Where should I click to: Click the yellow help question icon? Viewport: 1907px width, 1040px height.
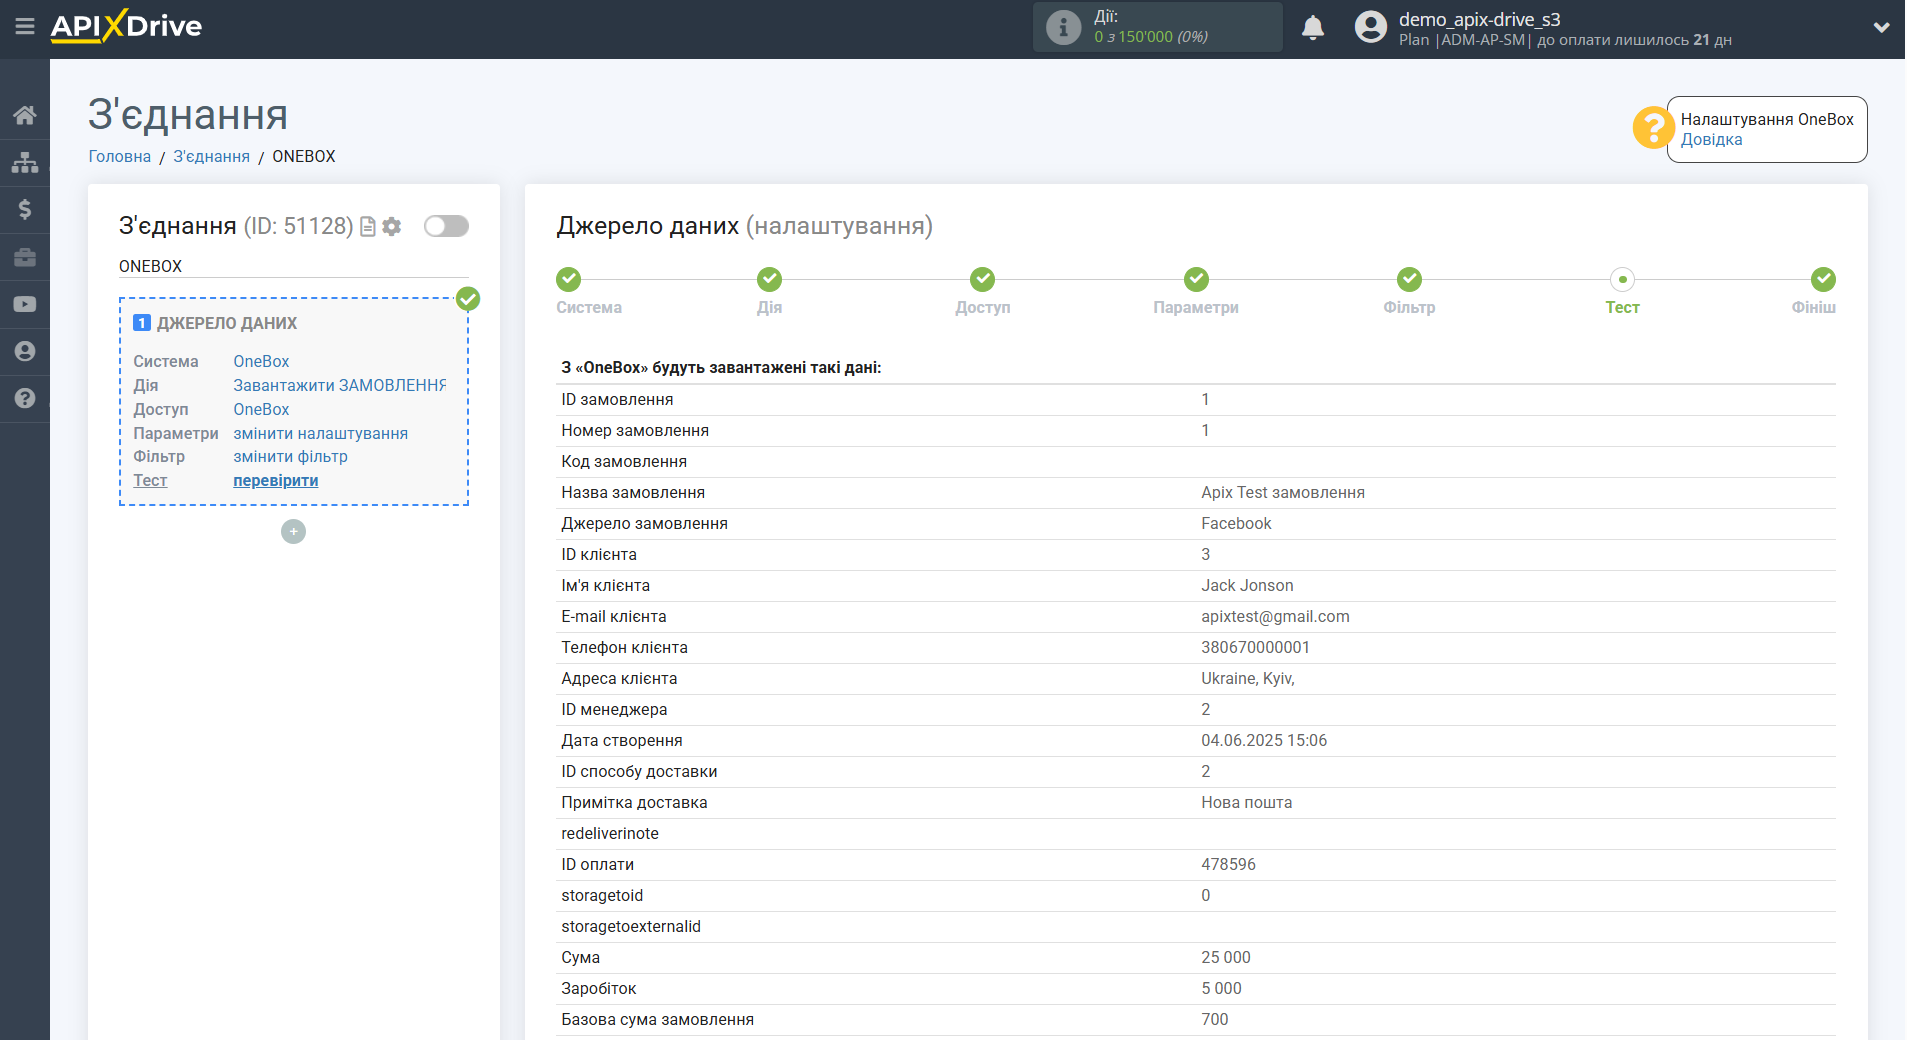(1652, 128)
